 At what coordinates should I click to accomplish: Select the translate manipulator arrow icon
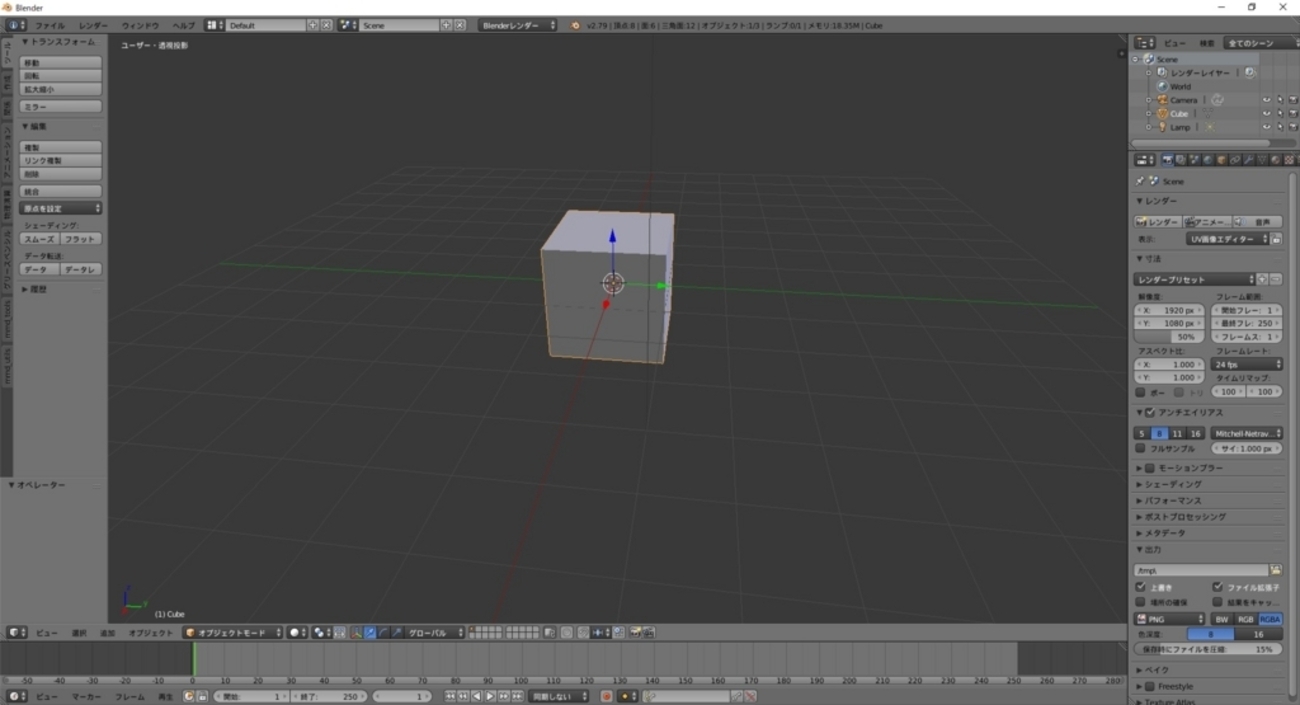tap(370, 633)
